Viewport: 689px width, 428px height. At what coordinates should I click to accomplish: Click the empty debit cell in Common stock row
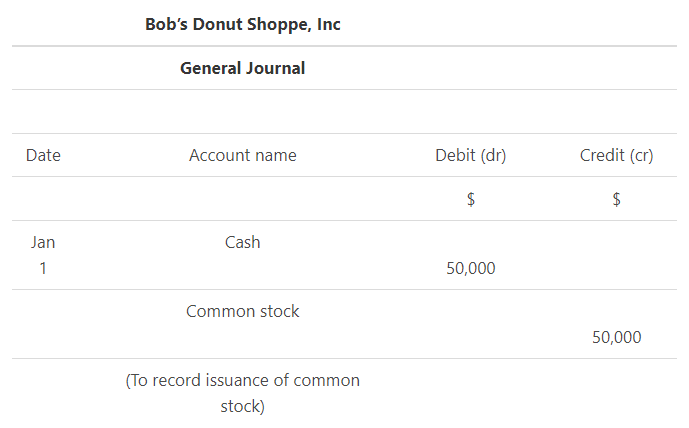pyautogui.click(x=470, y=324)
